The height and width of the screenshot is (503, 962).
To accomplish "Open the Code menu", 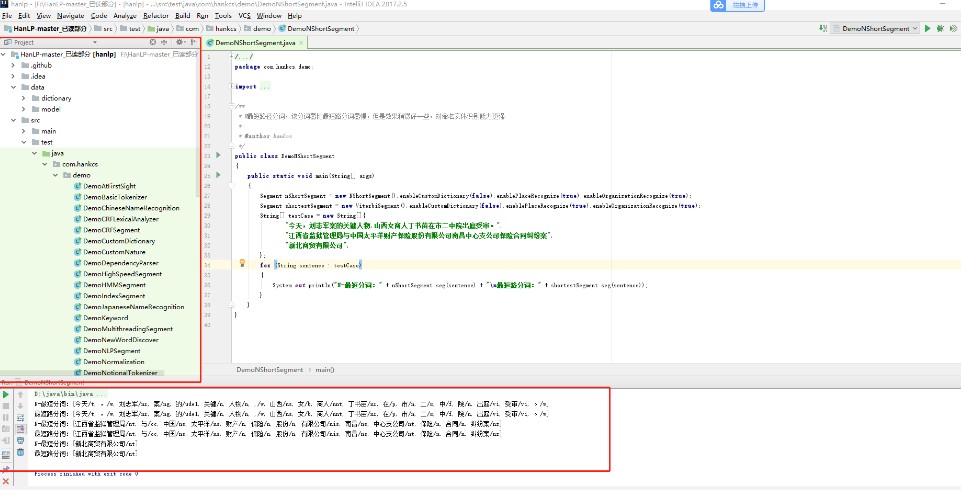I will click(x=99, y=15).
